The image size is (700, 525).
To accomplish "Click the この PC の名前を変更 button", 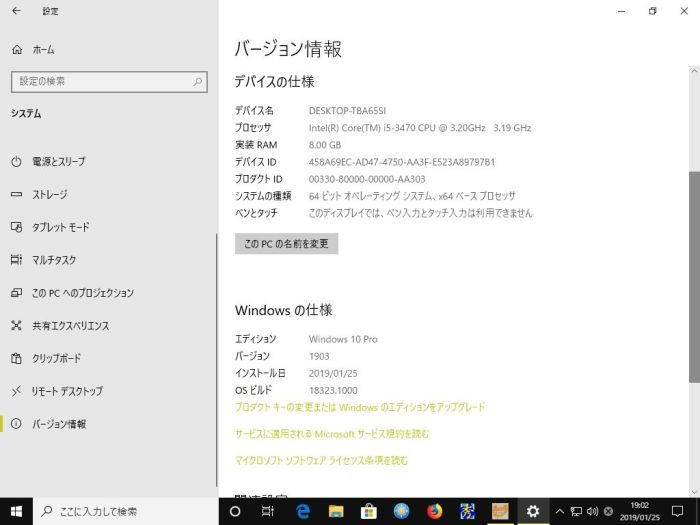I will point(286,244).
